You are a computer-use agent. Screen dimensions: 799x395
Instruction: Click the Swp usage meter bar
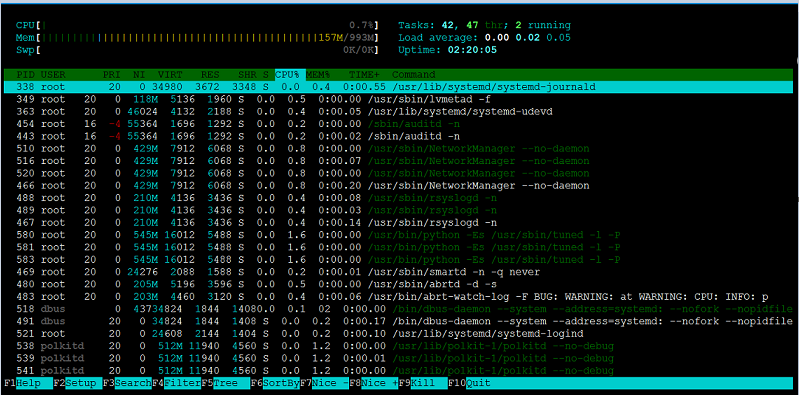[198, 49]
